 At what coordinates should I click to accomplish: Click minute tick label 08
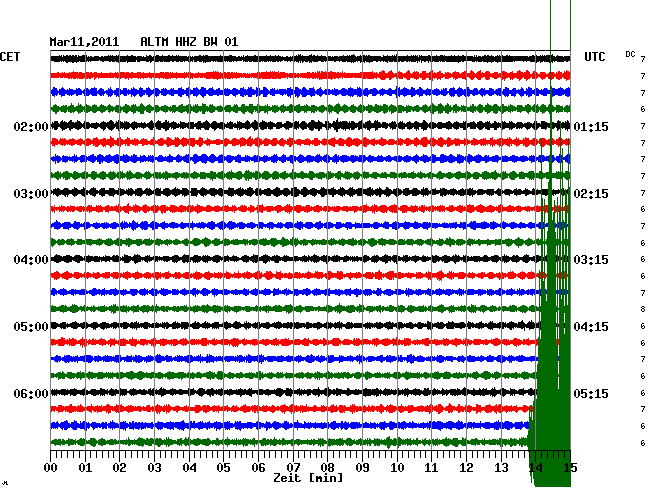pos(327,468)
